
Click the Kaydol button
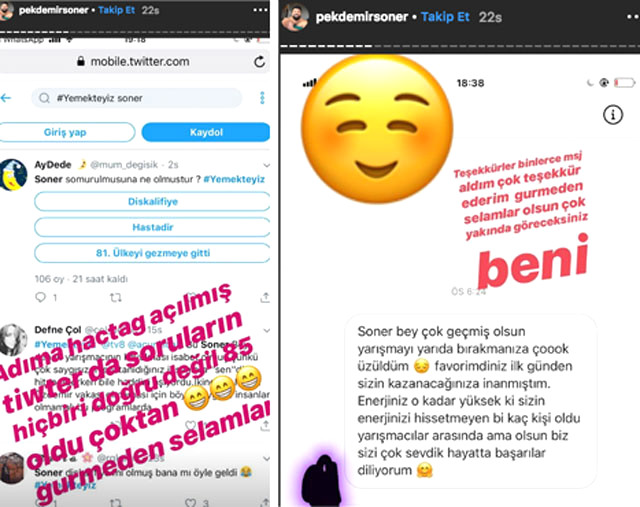click(206, 132)
